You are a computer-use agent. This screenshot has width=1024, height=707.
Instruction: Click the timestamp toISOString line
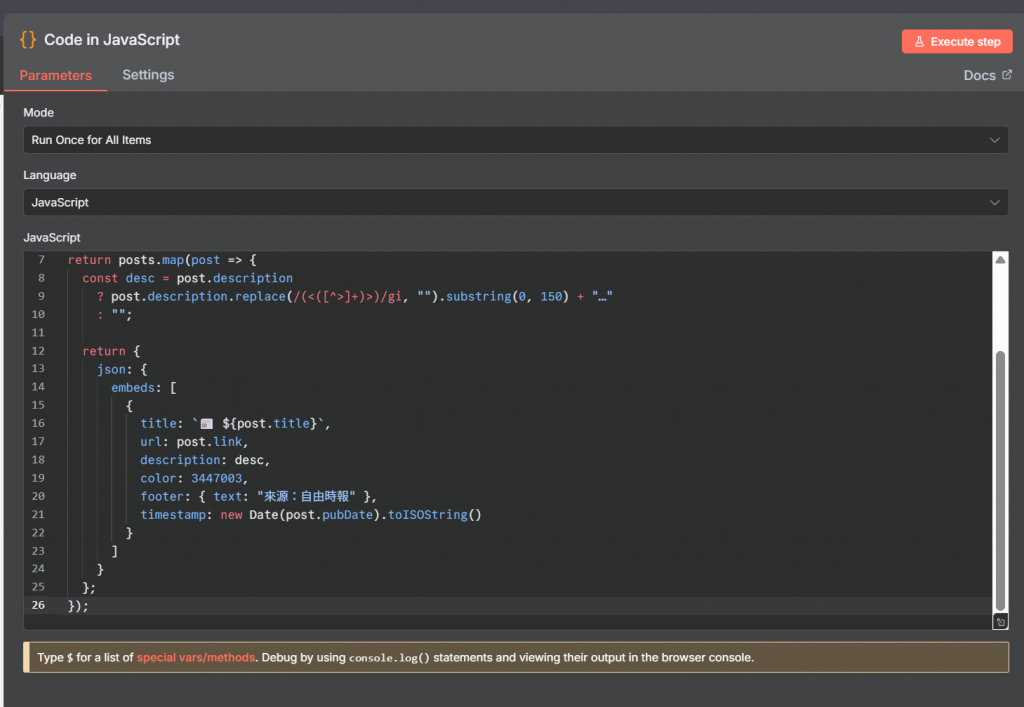tap(311, 515)
